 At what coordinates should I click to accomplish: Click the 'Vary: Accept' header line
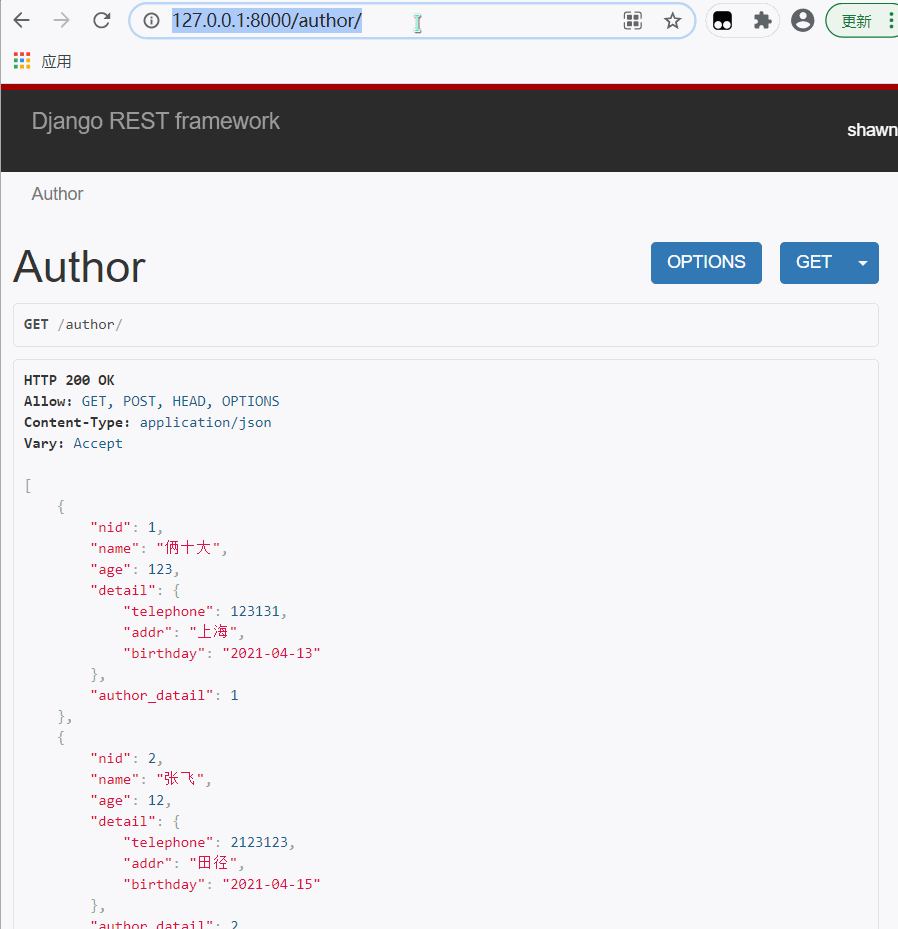tap(73, 444)
